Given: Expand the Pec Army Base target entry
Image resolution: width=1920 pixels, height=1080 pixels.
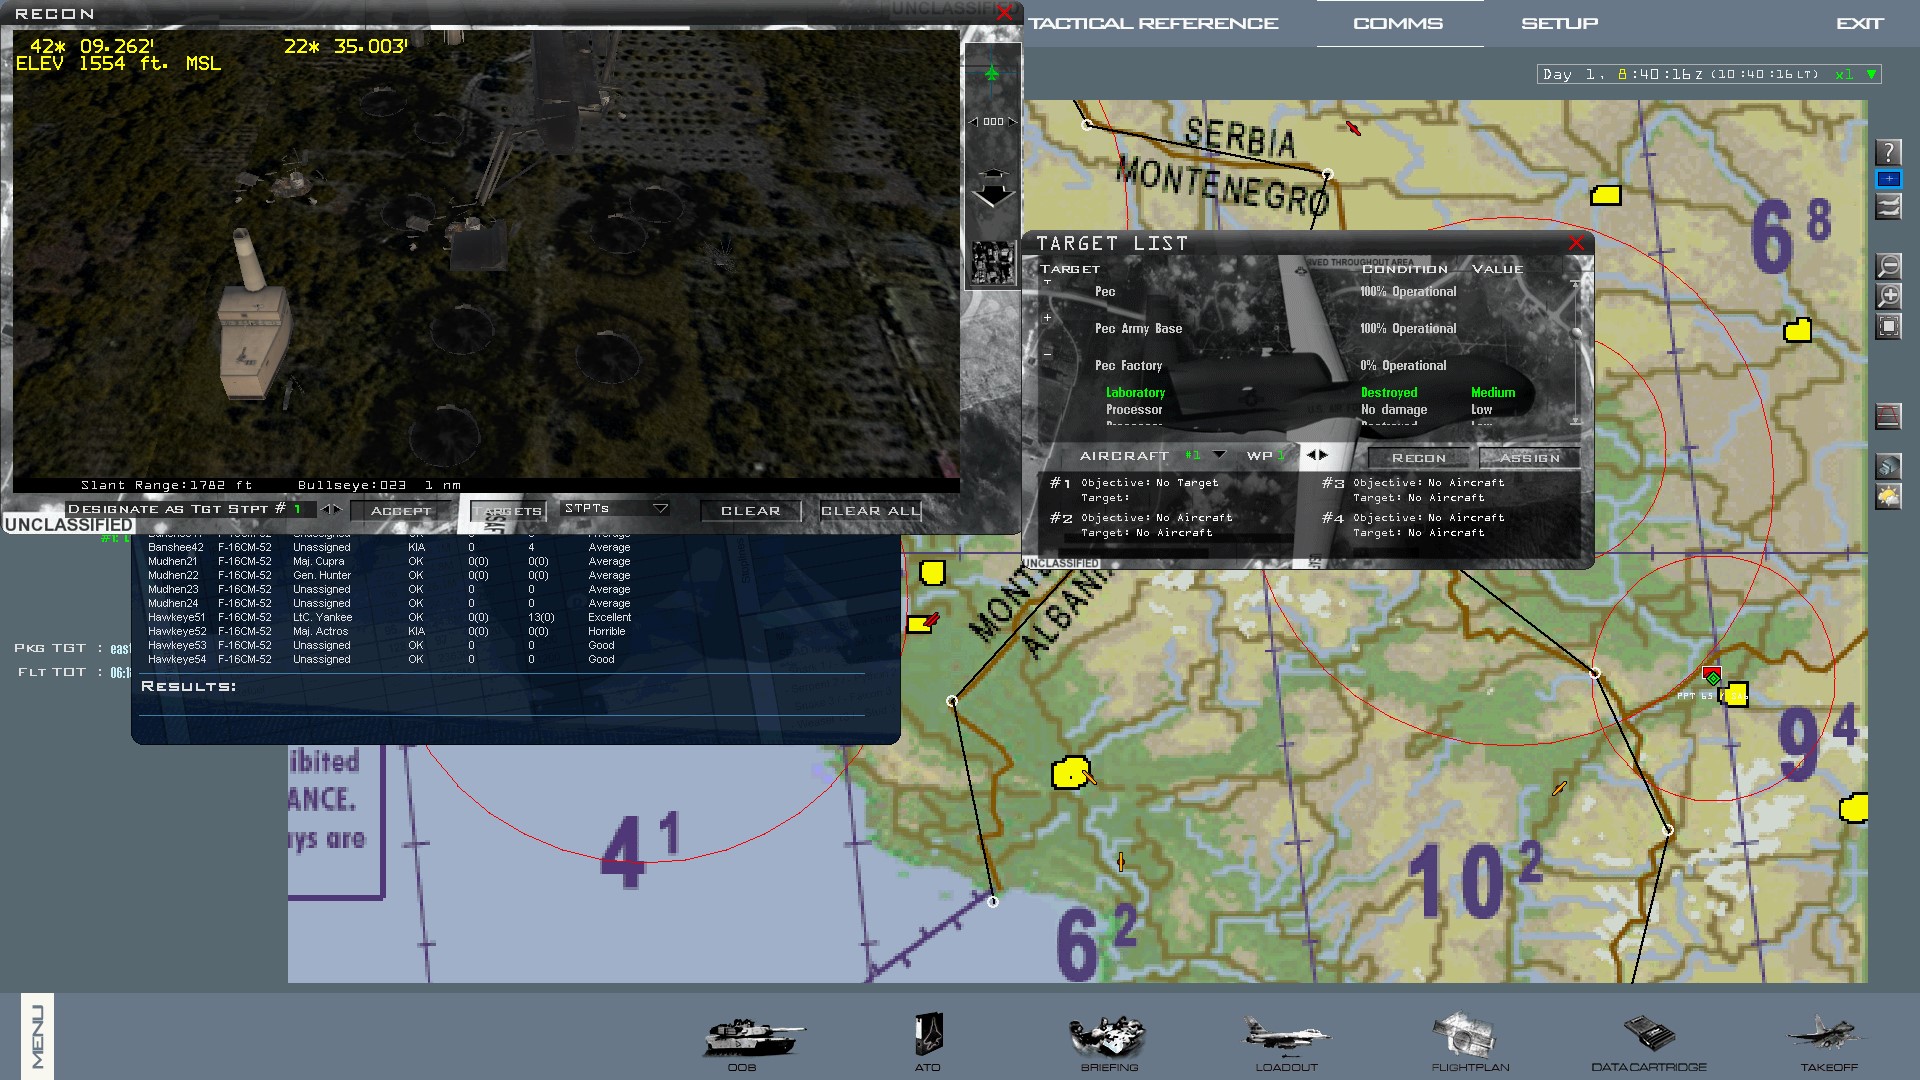Looking at the screenshot, I should 1047,318.
